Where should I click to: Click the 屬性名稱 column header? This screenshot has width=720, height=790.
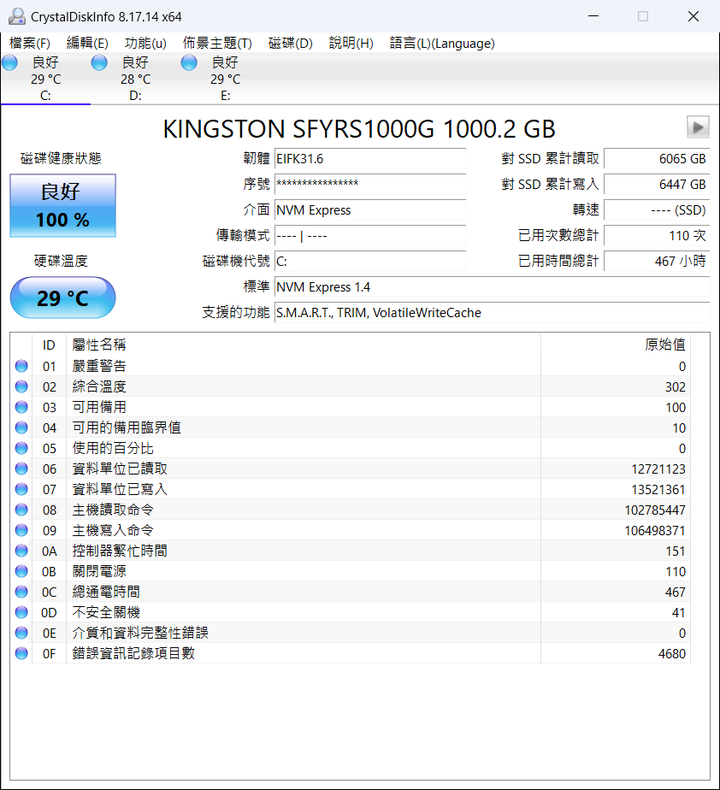pos(303,345)
